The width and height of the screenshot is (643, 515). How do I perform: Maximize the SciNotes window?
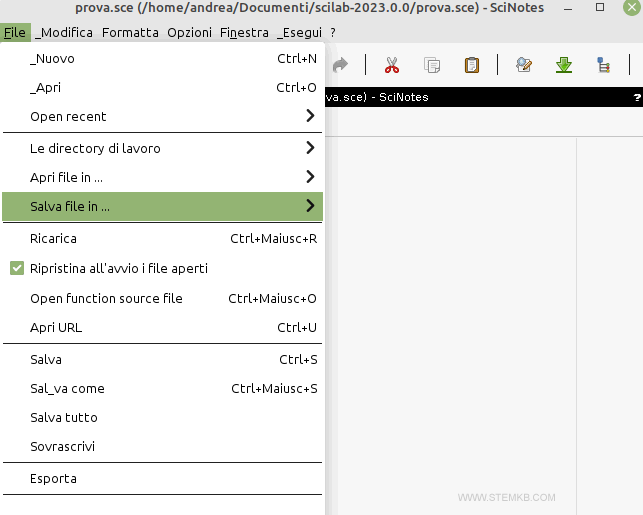pos(599,8)
